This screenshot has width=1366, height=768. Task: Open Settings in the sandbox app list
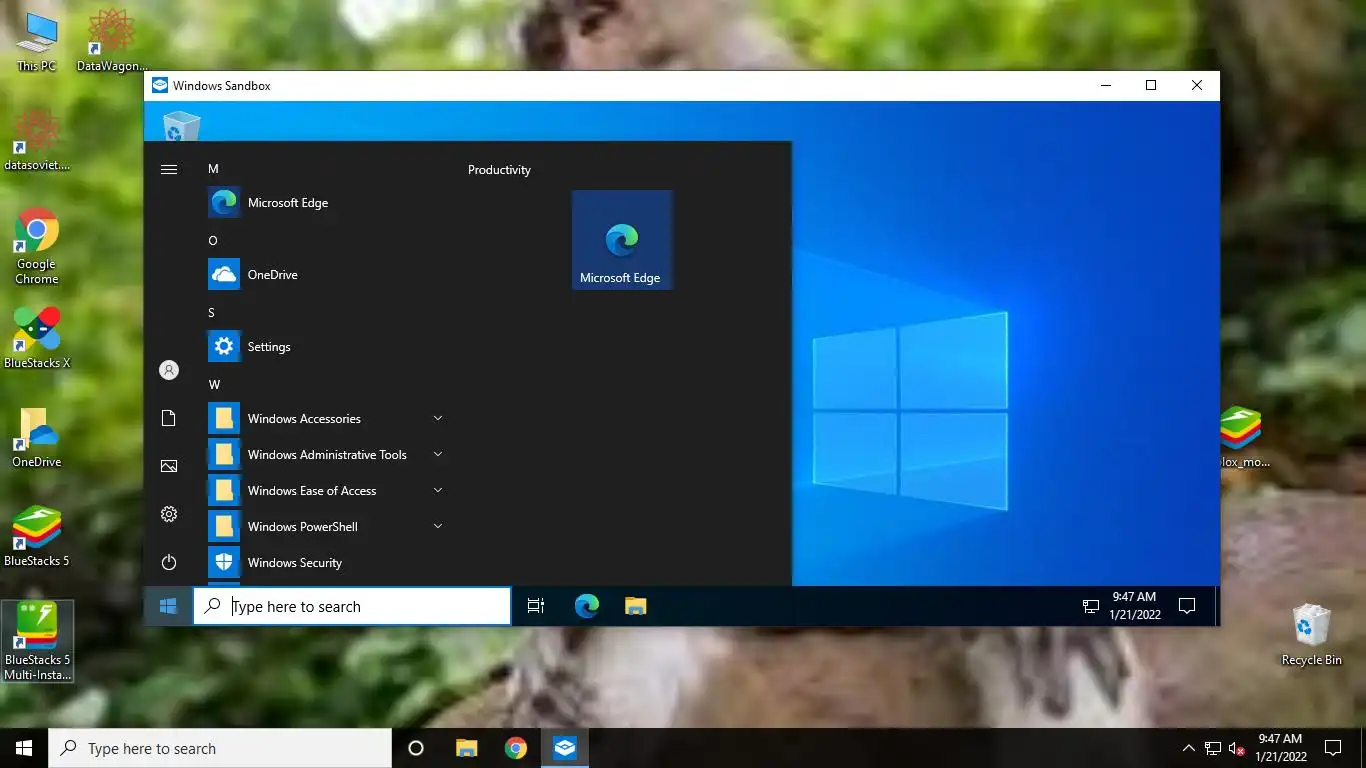click(325, 347)
